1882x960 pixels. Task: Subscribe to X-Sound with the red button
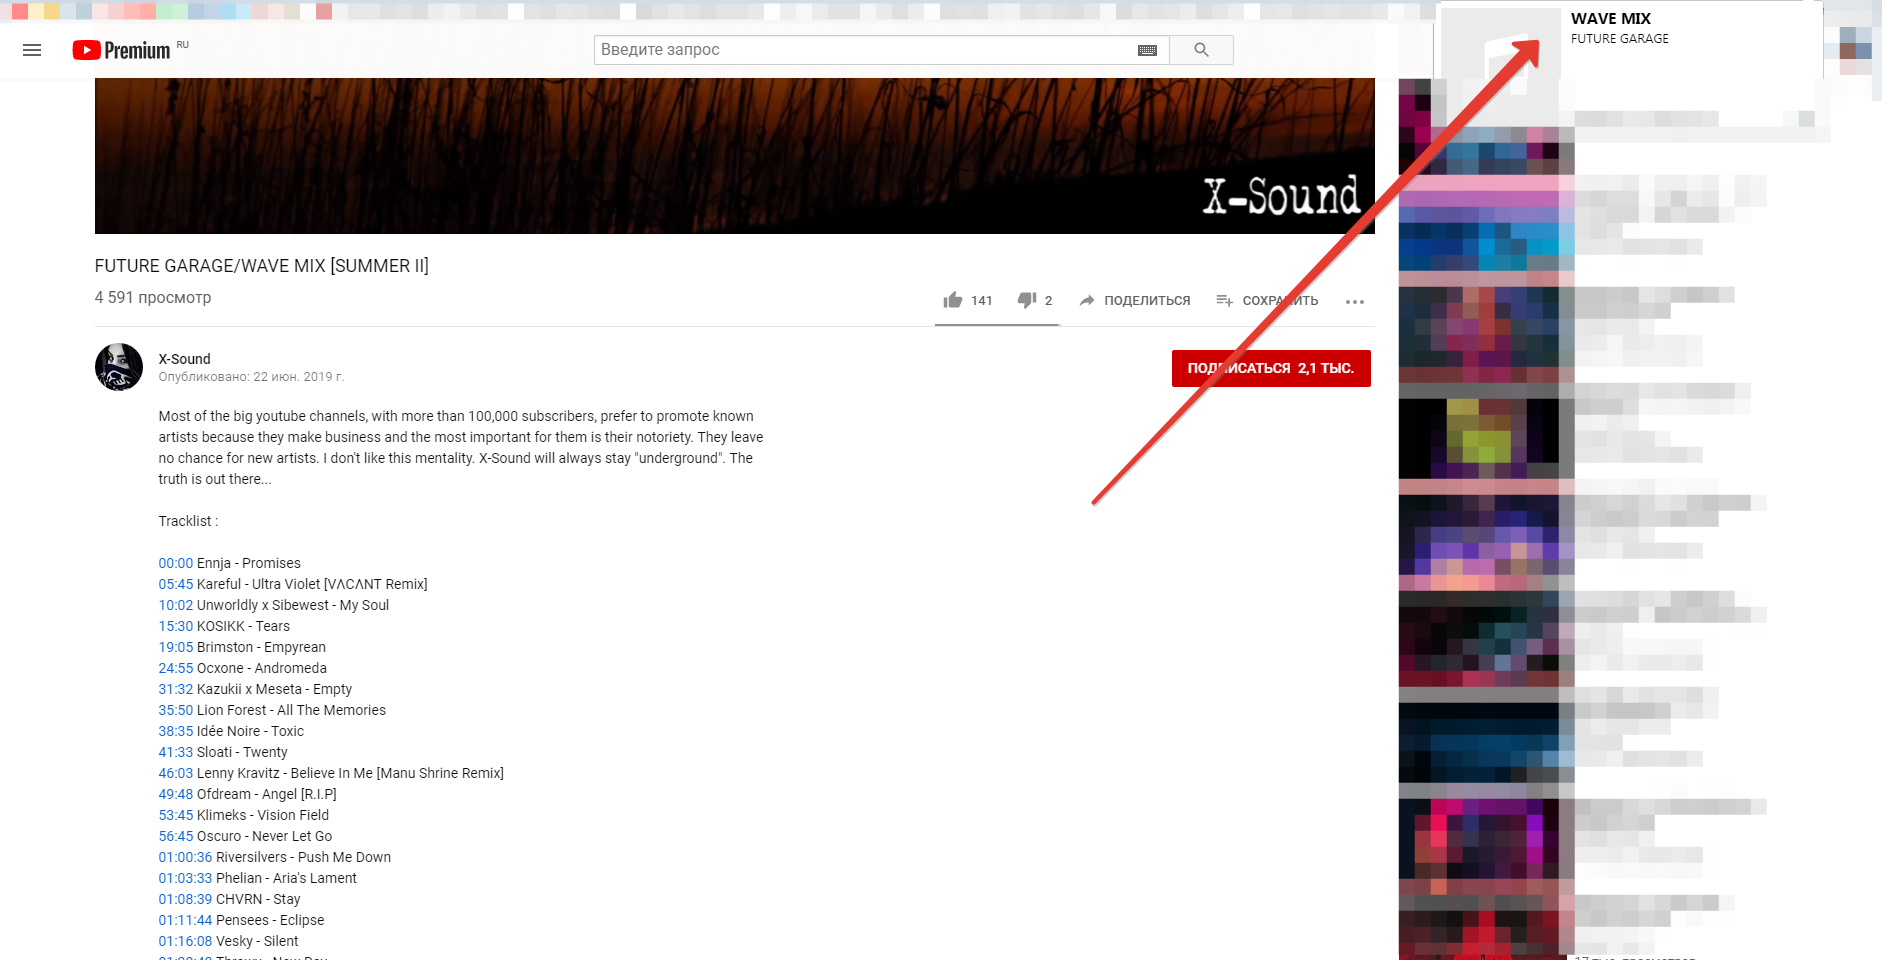1270,368
